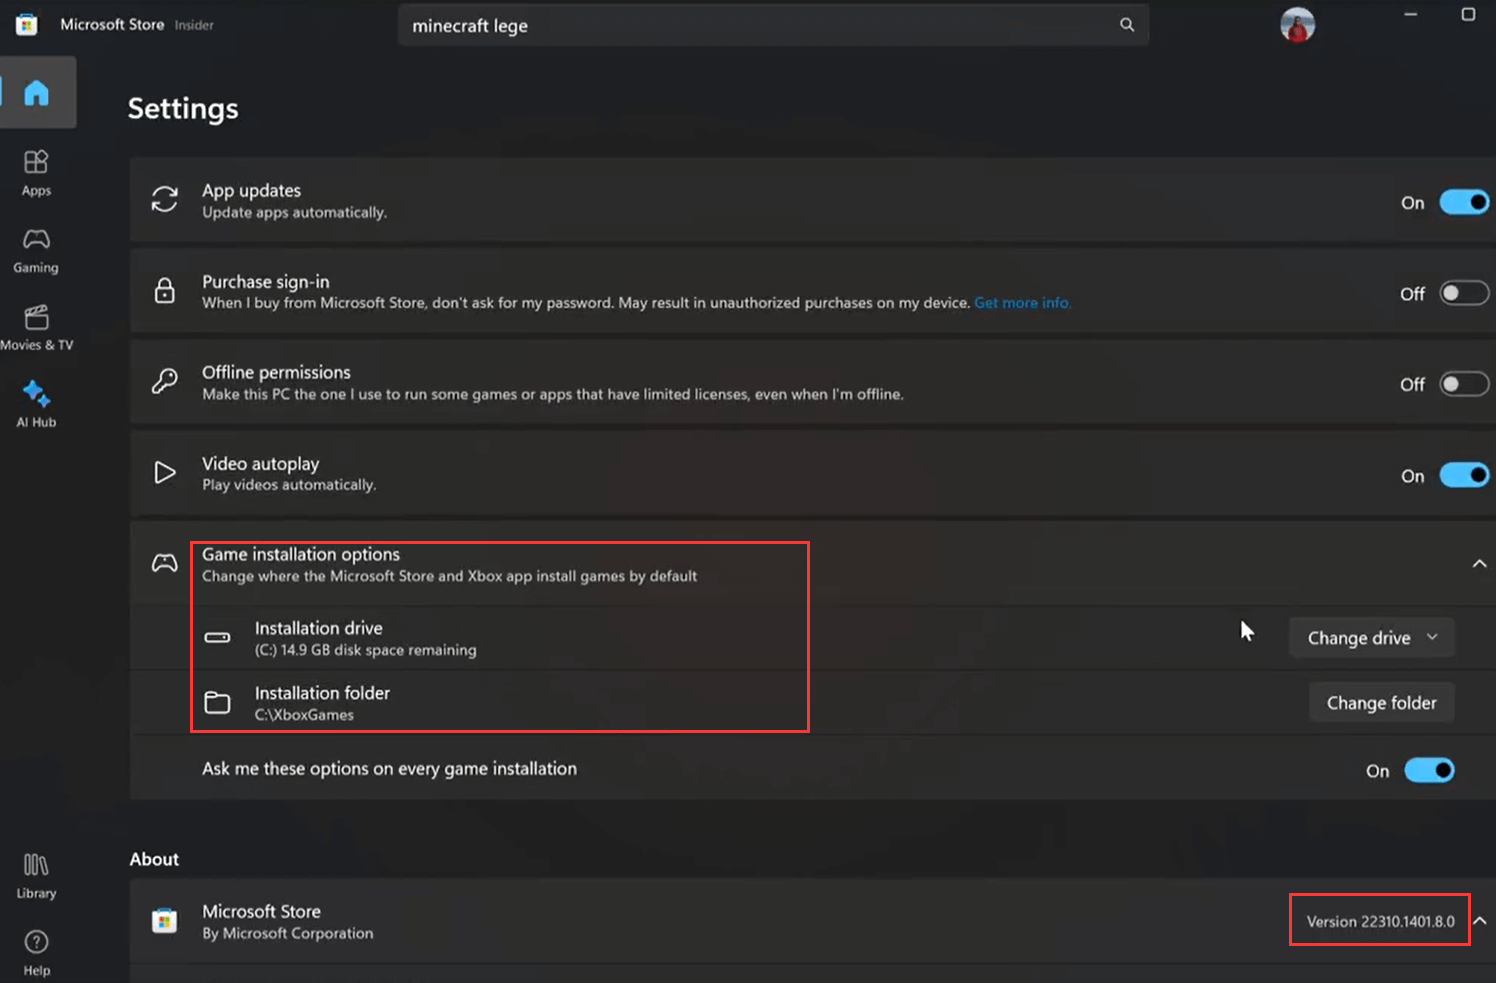Turn on Offline permissions toggle
Viewport: 1496px width, 983px height.
click(x=1463, y=384)
